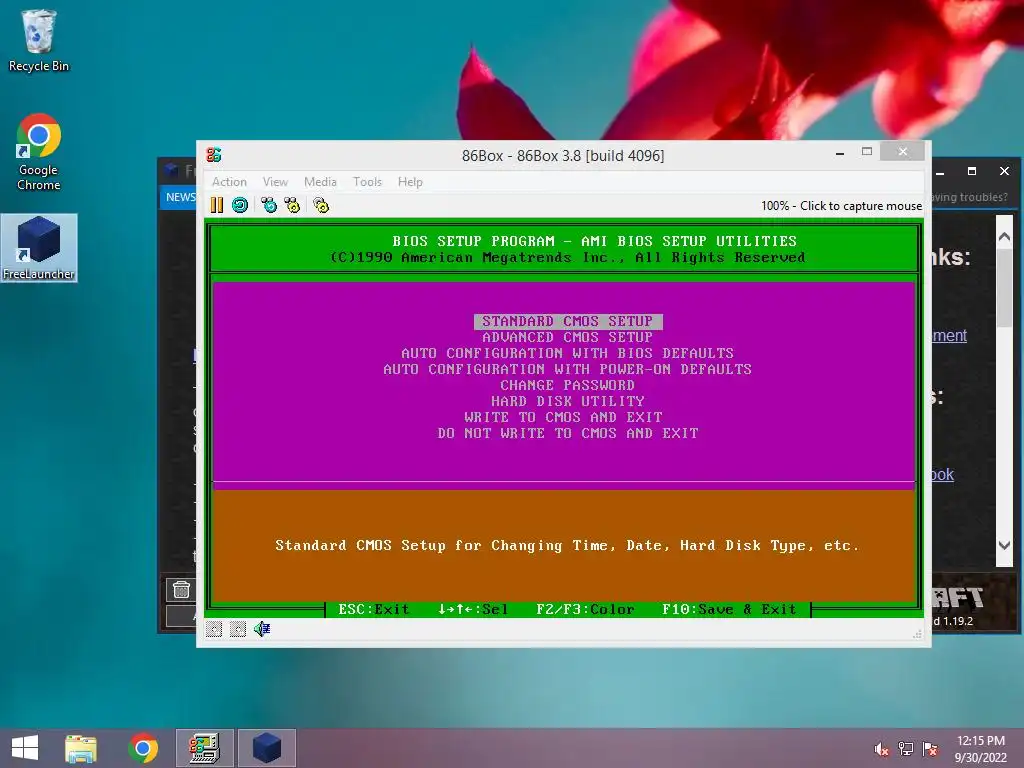The width and height of the screenshot is (1024, 768).
Task: Select WRITE TO CMOS AND EXIT
Action: tap(564, 417)
